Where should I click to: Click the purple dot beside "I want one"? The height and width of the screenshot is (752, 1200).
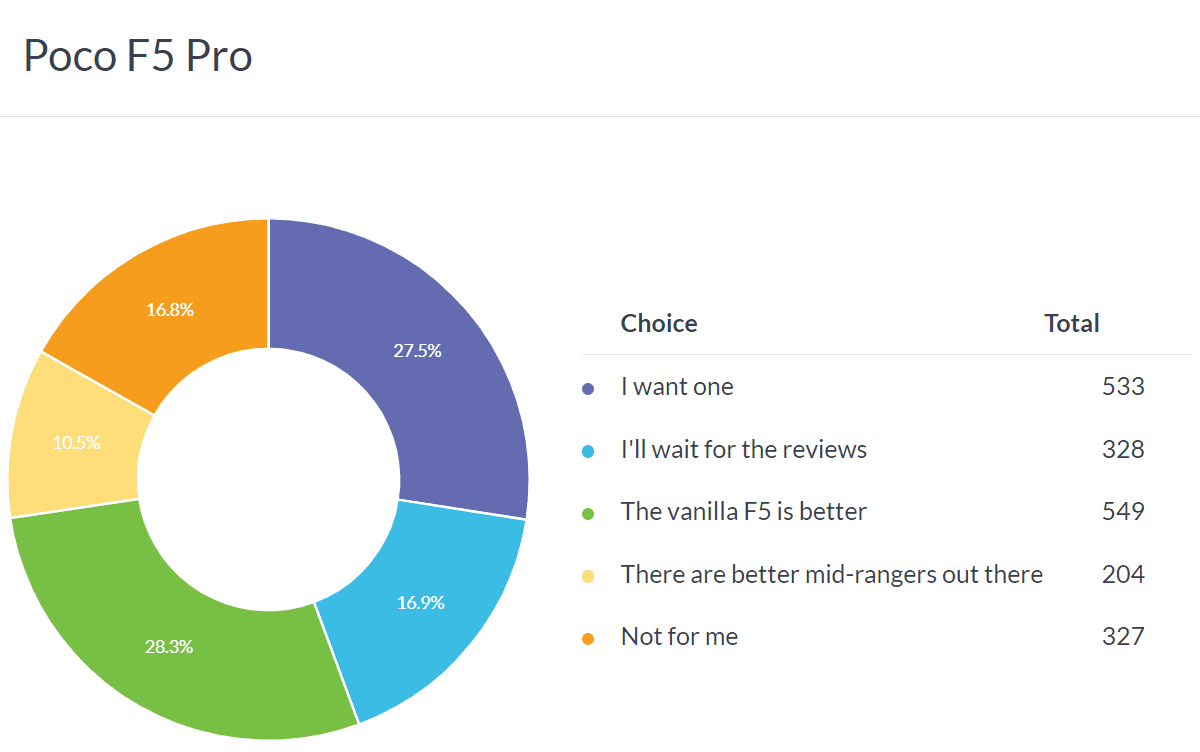point(588,388)
